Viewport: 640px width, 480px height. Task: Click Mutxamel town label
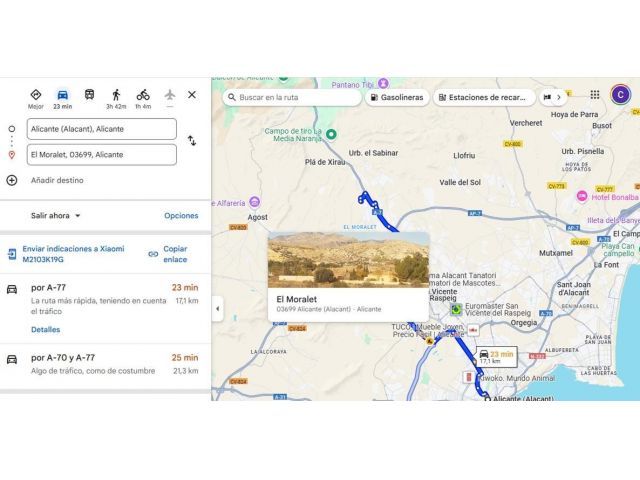pyautogui.click(x=556, y=253)
